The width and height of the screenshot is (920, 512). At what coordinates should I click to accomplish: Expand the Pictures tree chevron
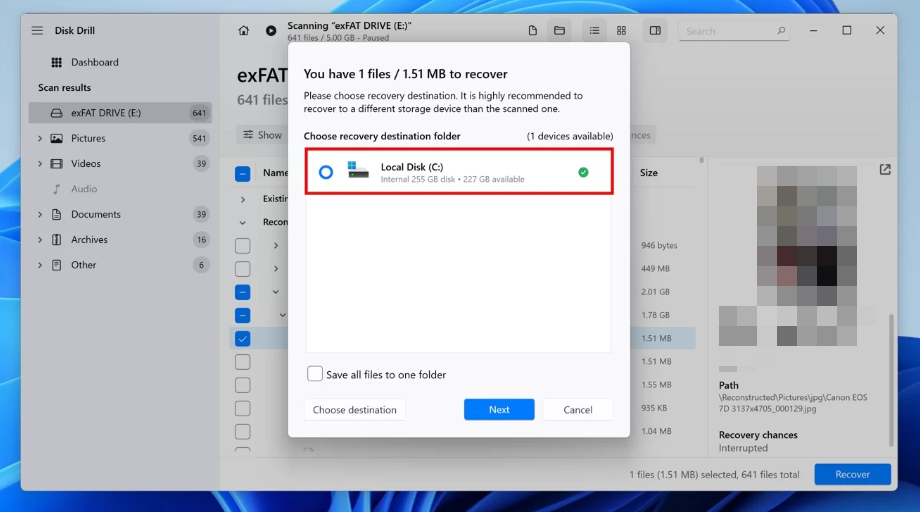[40, 138]
